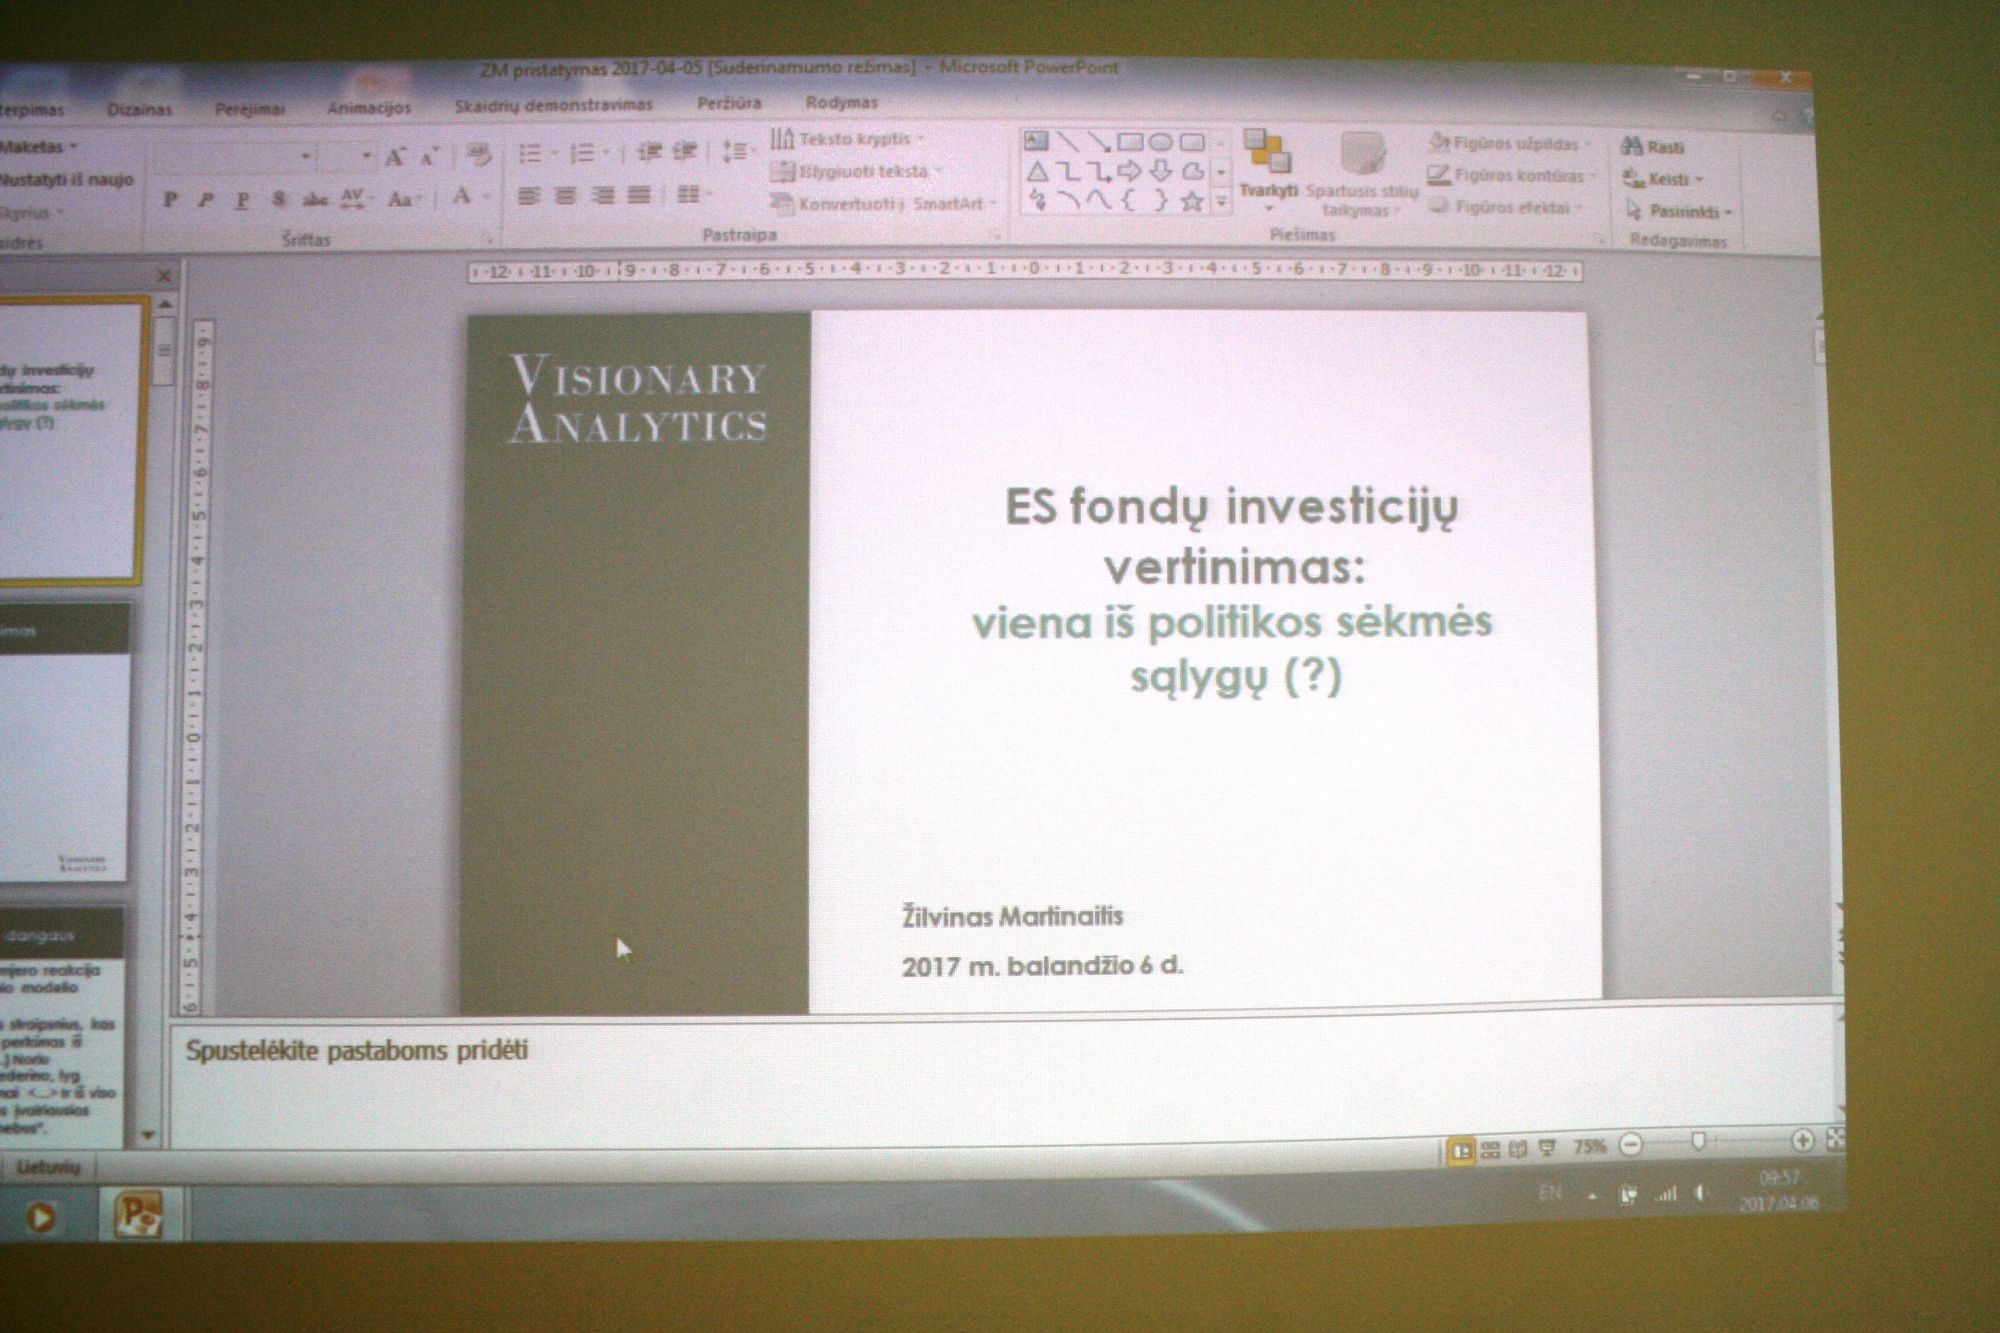Open the Teksto kryptis dropdown
This screenshot has width=2000, height=1333.
(848, 139)
